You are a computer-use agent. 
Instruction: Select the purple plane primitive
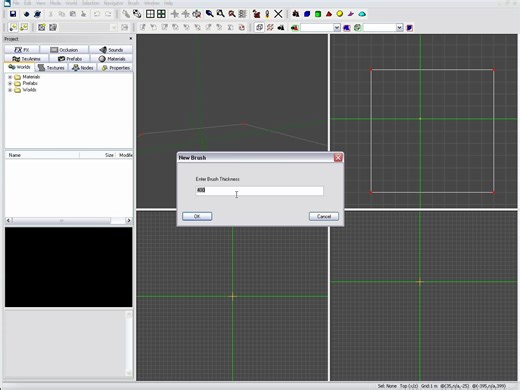(x=351, y=14)
